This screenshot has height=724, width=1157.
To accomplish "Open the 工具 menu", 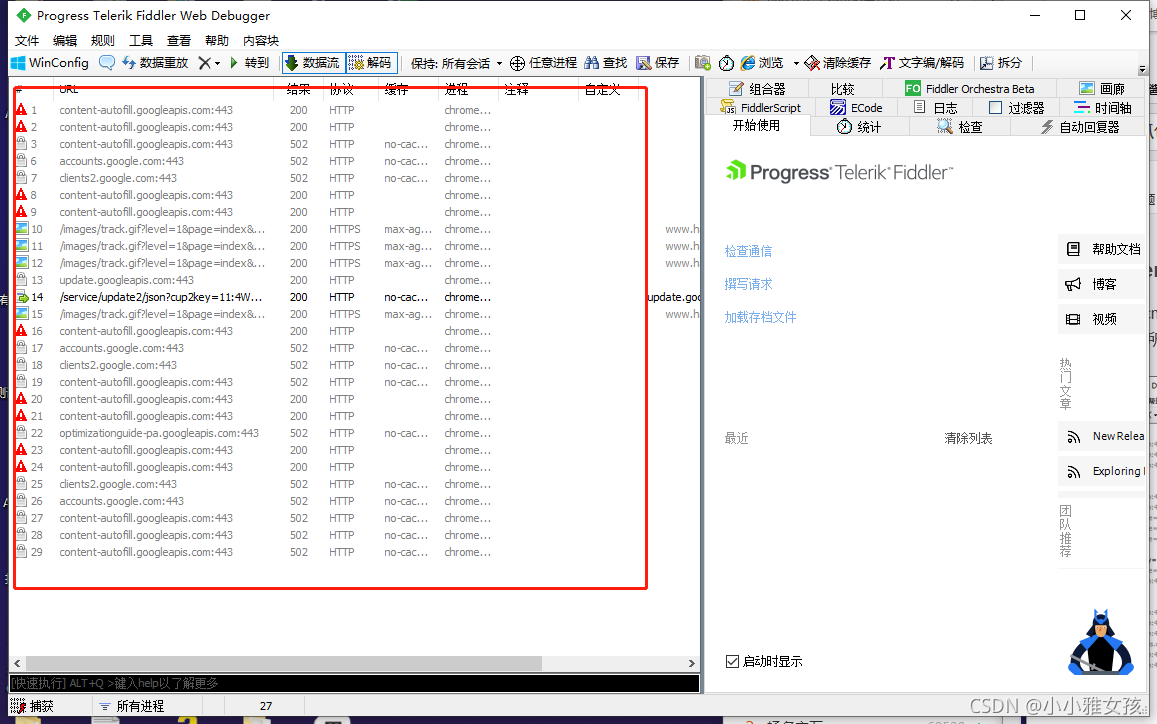I will pos(141,41).
